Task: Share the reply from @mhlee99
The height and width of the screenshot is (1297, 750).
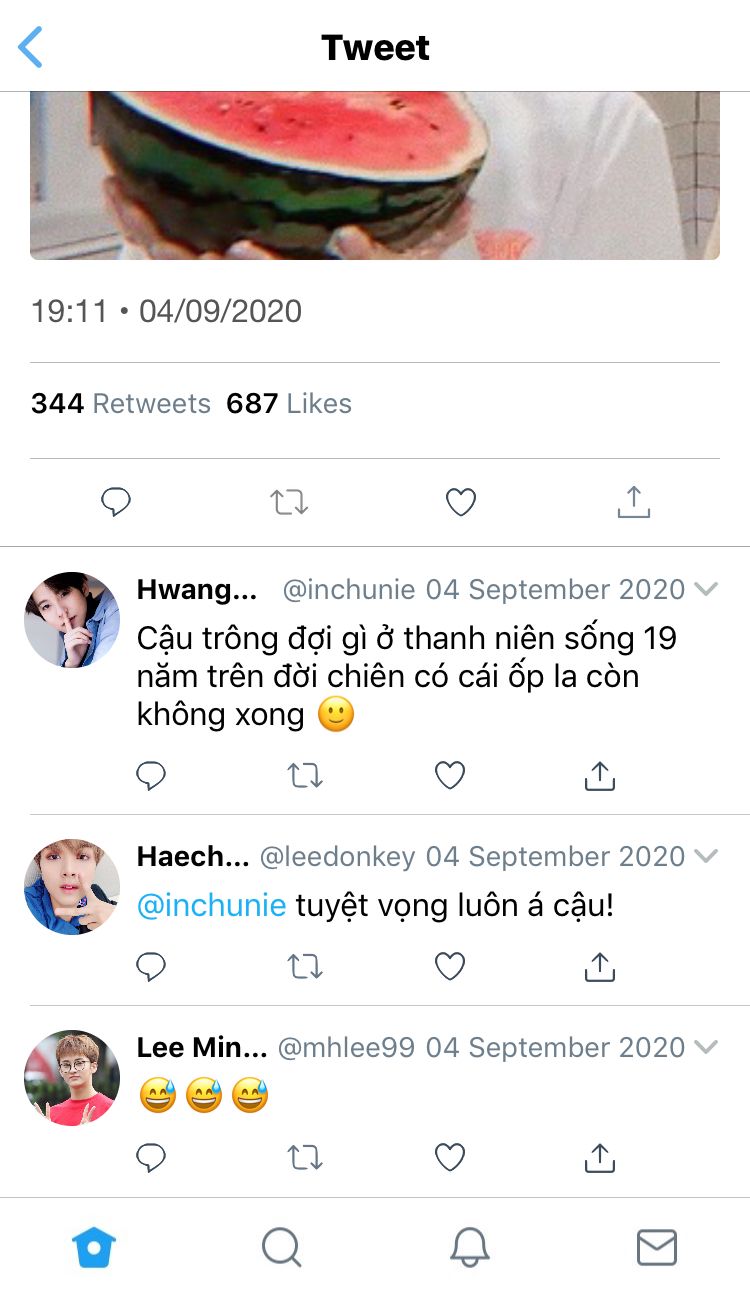Action: coord(599,1157)
